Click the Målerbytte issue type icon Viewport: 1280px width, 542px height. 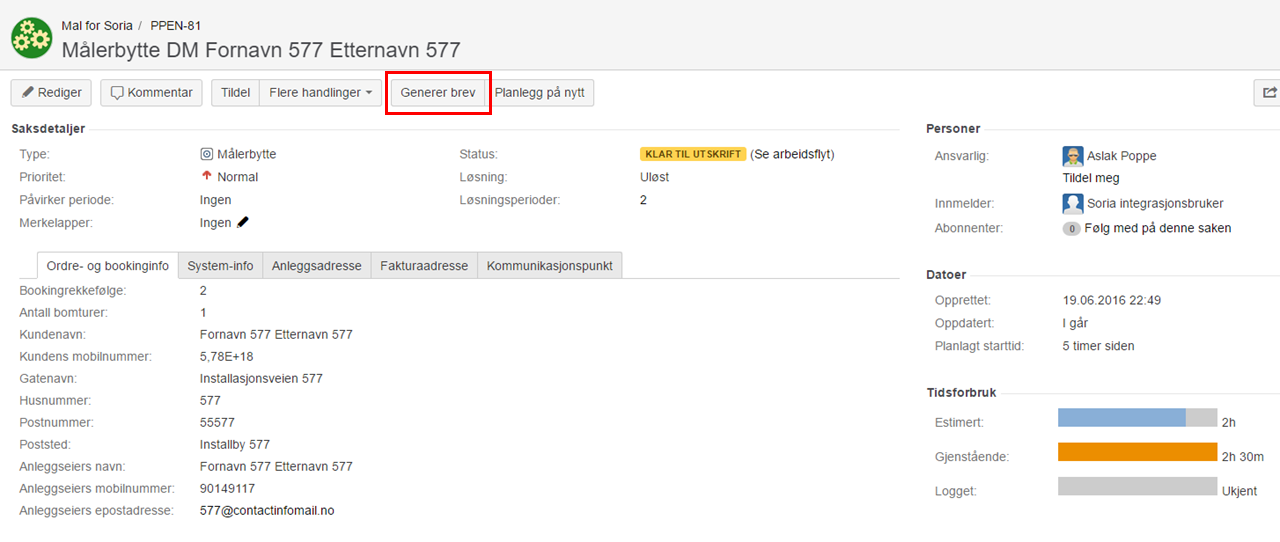click(x=207, y=154)
